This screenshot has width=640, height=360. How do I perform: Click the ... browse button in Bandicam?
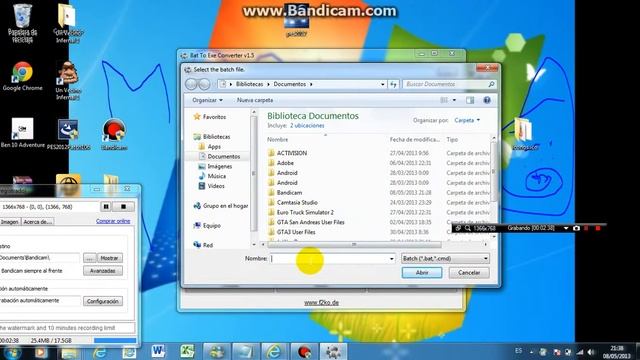click(x=89, y=258)
